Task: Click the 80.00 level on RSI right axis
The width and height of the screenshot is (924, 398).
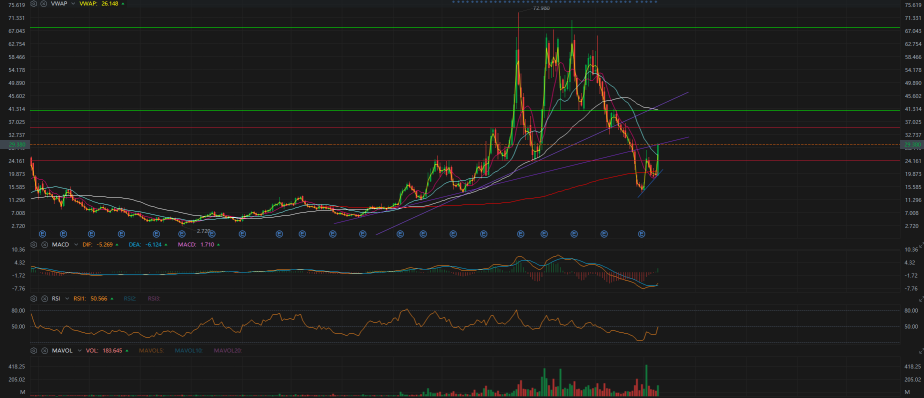Action: click(x=911, y=310)
